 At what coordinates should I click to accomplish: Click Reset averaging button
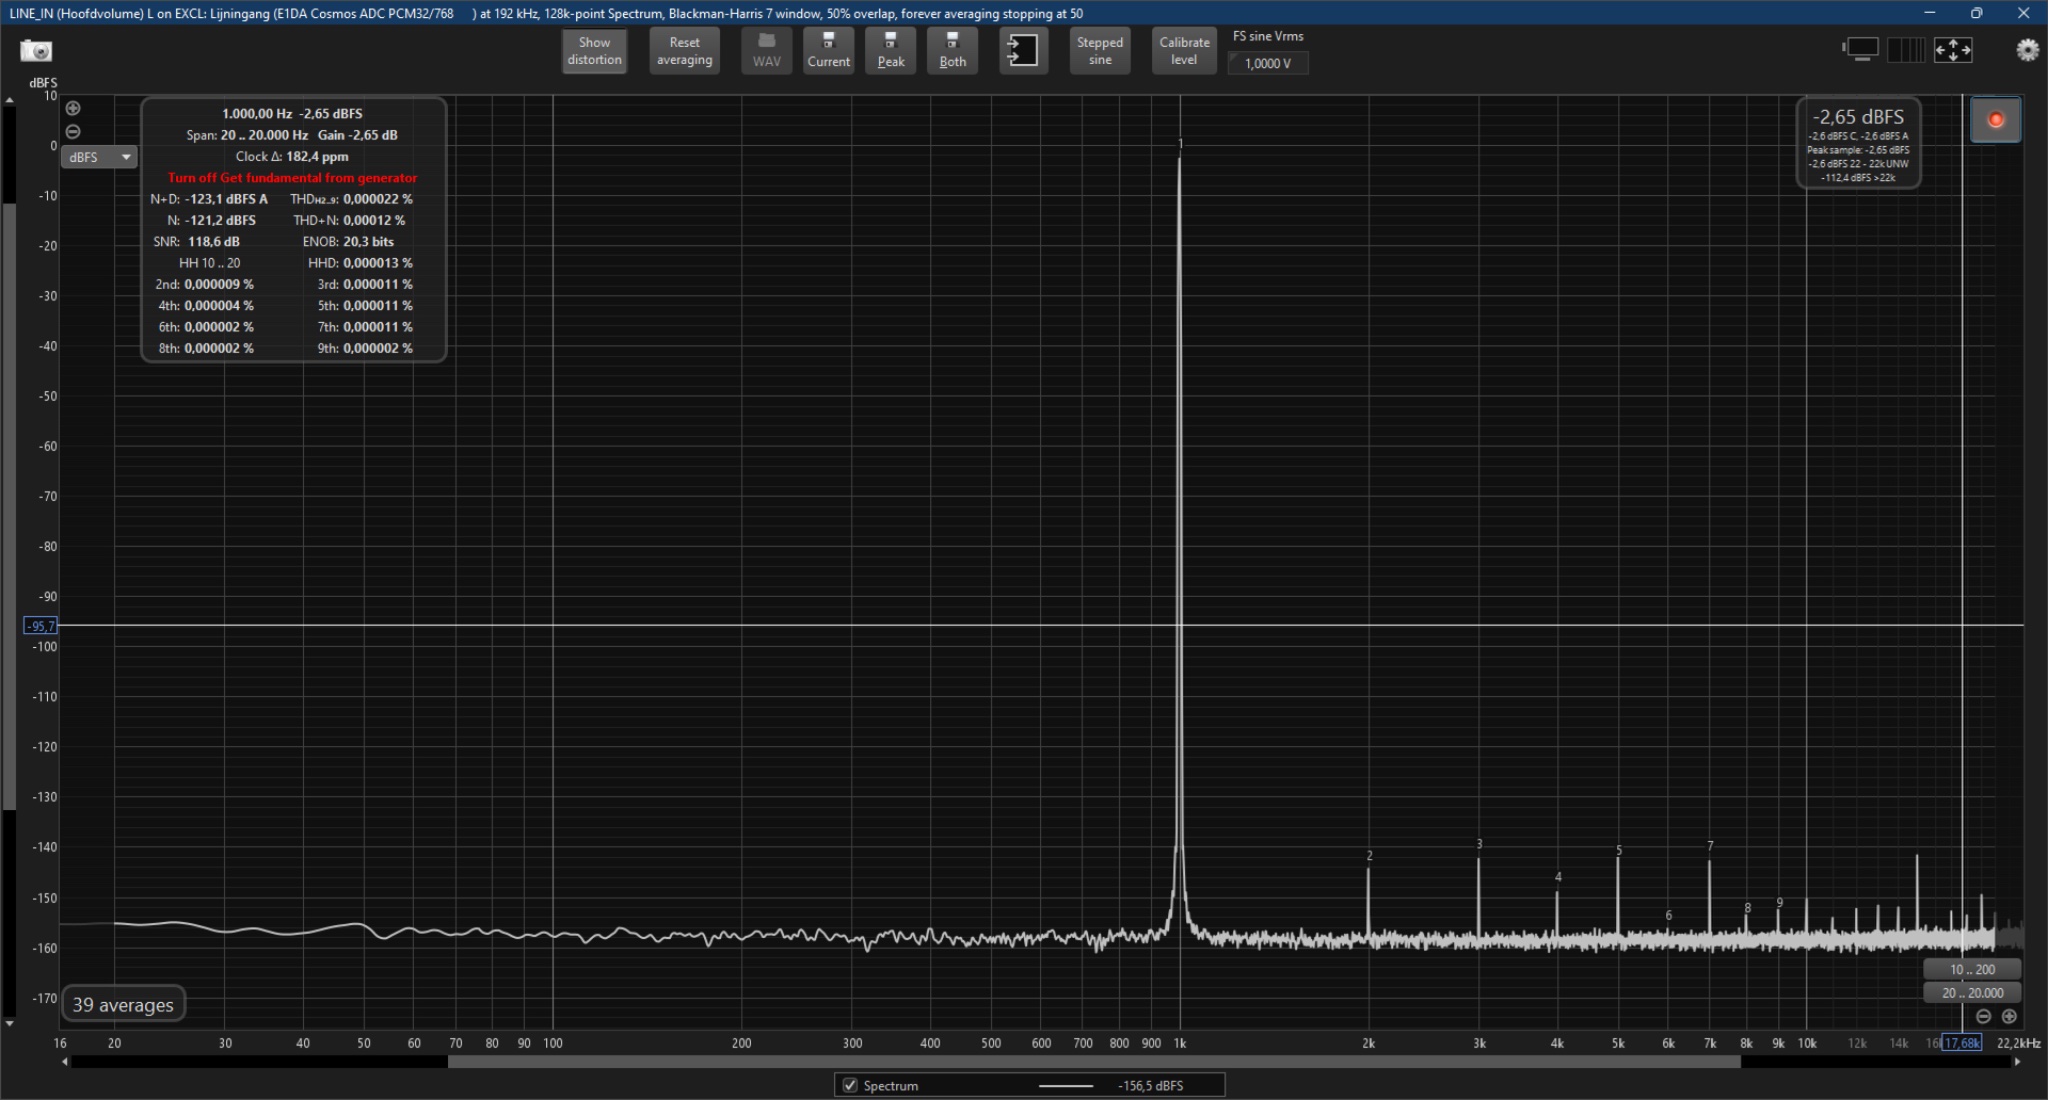pos(684,51)
